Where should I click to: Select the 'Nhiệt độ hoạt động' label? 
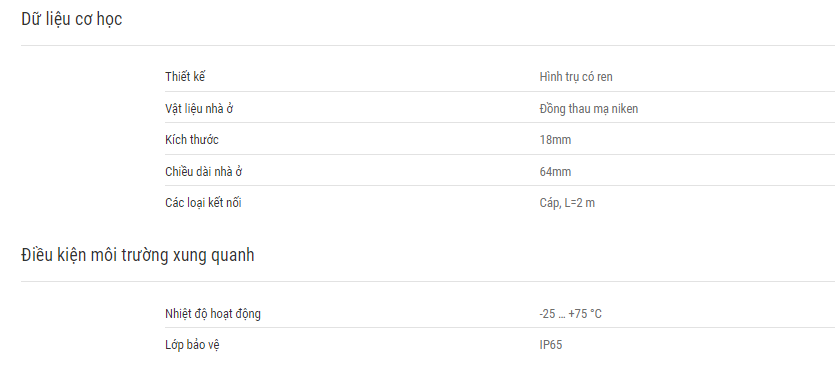[x=213, y=314]
